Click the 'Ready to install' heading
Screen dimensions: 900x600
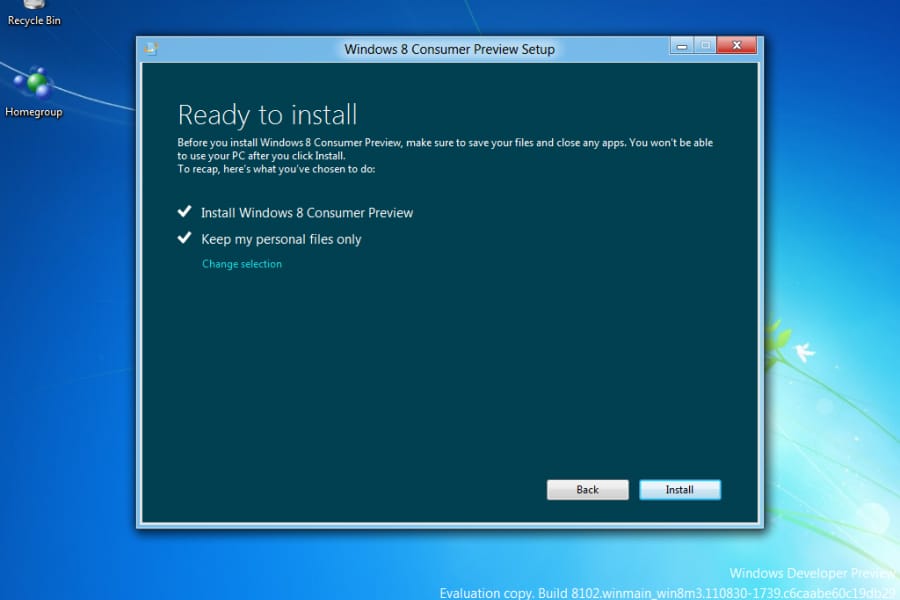click(x=267, y=115)
